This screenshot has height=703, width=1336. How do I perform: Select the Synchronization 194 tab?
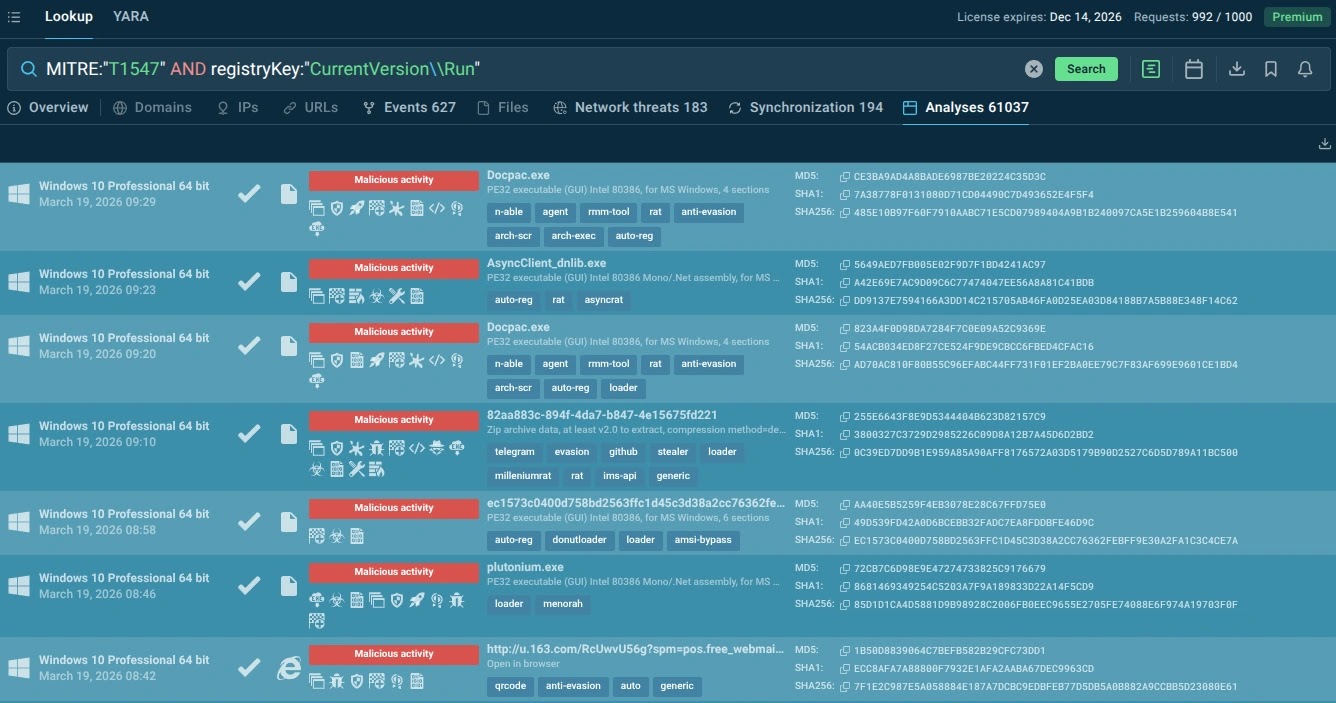(x=805, y=108)
